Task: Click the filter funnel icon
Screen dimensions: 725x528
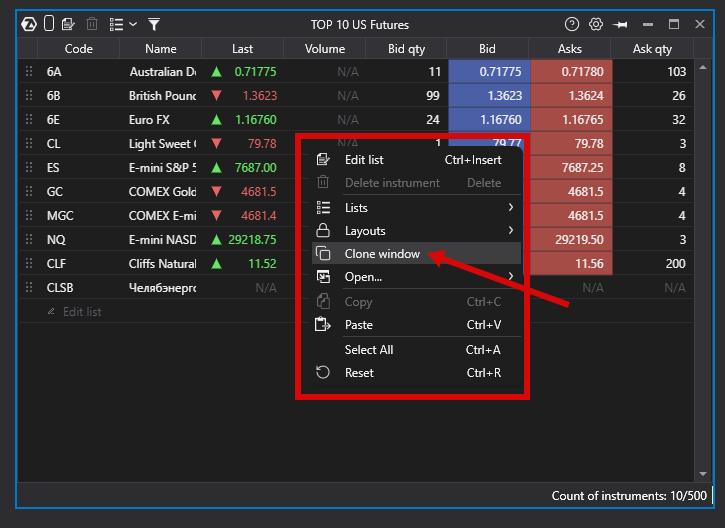Action: click(154, 24)
